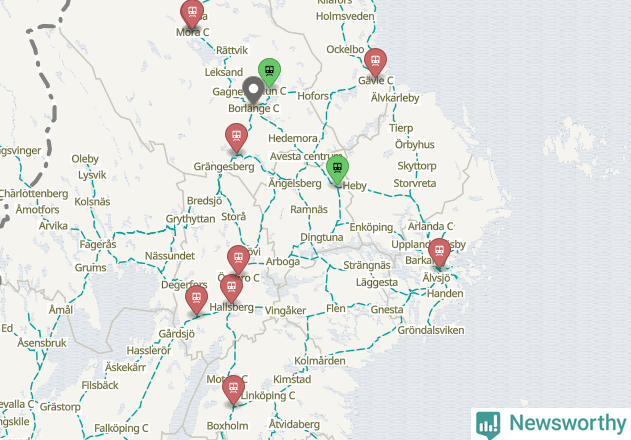Click the Grythyttan station label
Viewport: 631px width, 440px height.
click(x=190, y=219)
